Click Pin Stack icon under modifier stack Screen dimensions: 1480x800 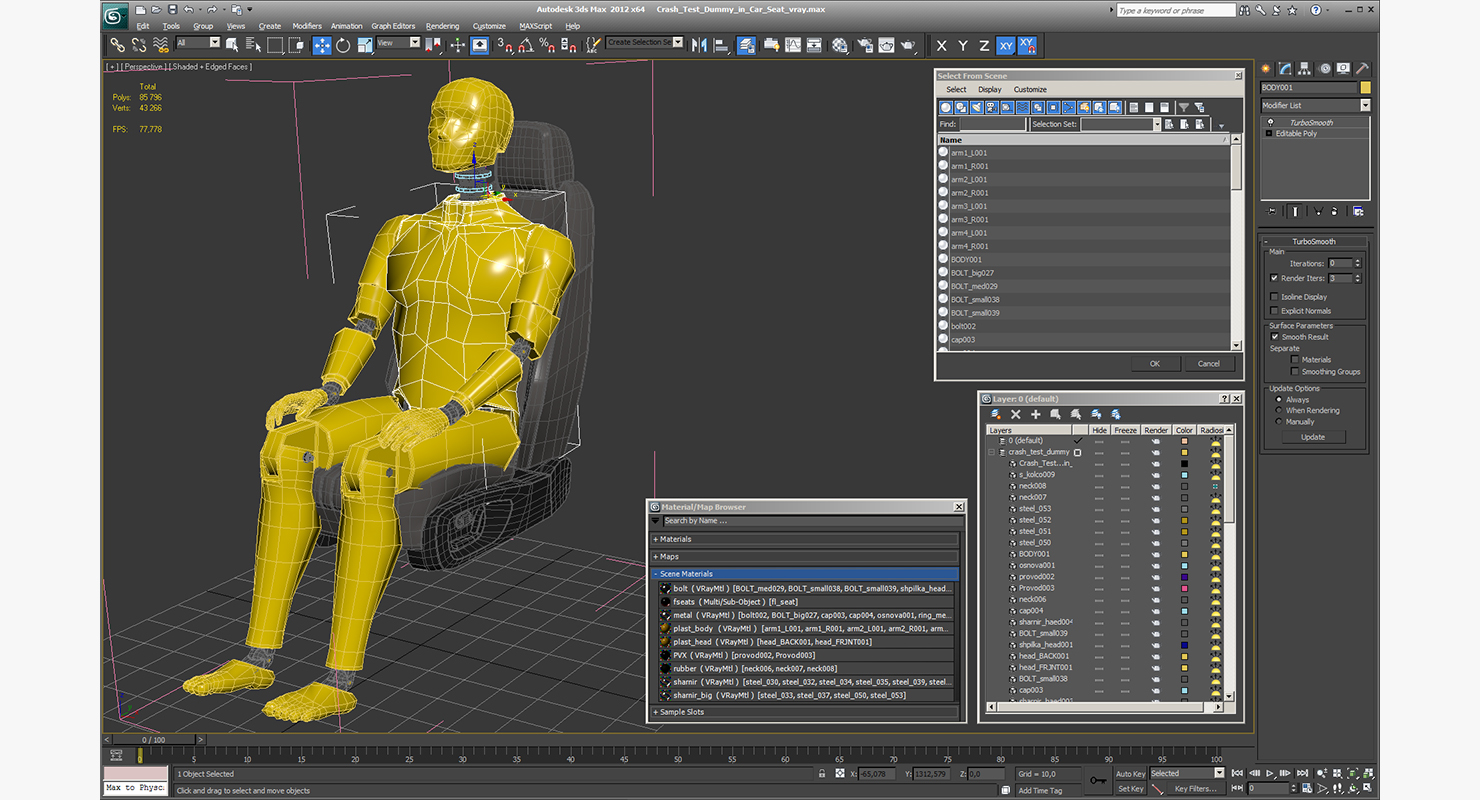click(x=1272, y=211)
